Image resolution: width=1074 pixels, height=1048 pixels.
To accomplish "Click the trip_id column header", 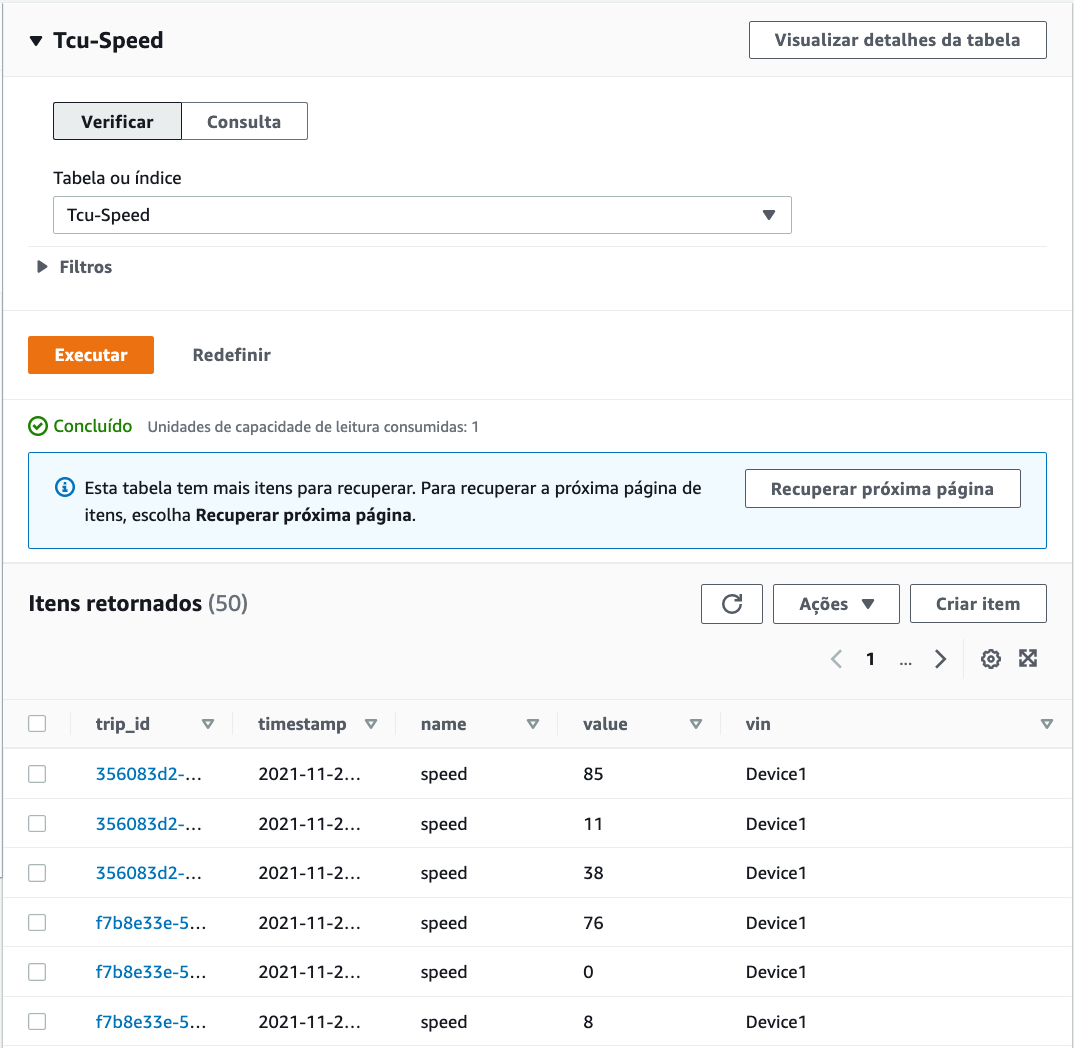I will (x=123, y=724).
